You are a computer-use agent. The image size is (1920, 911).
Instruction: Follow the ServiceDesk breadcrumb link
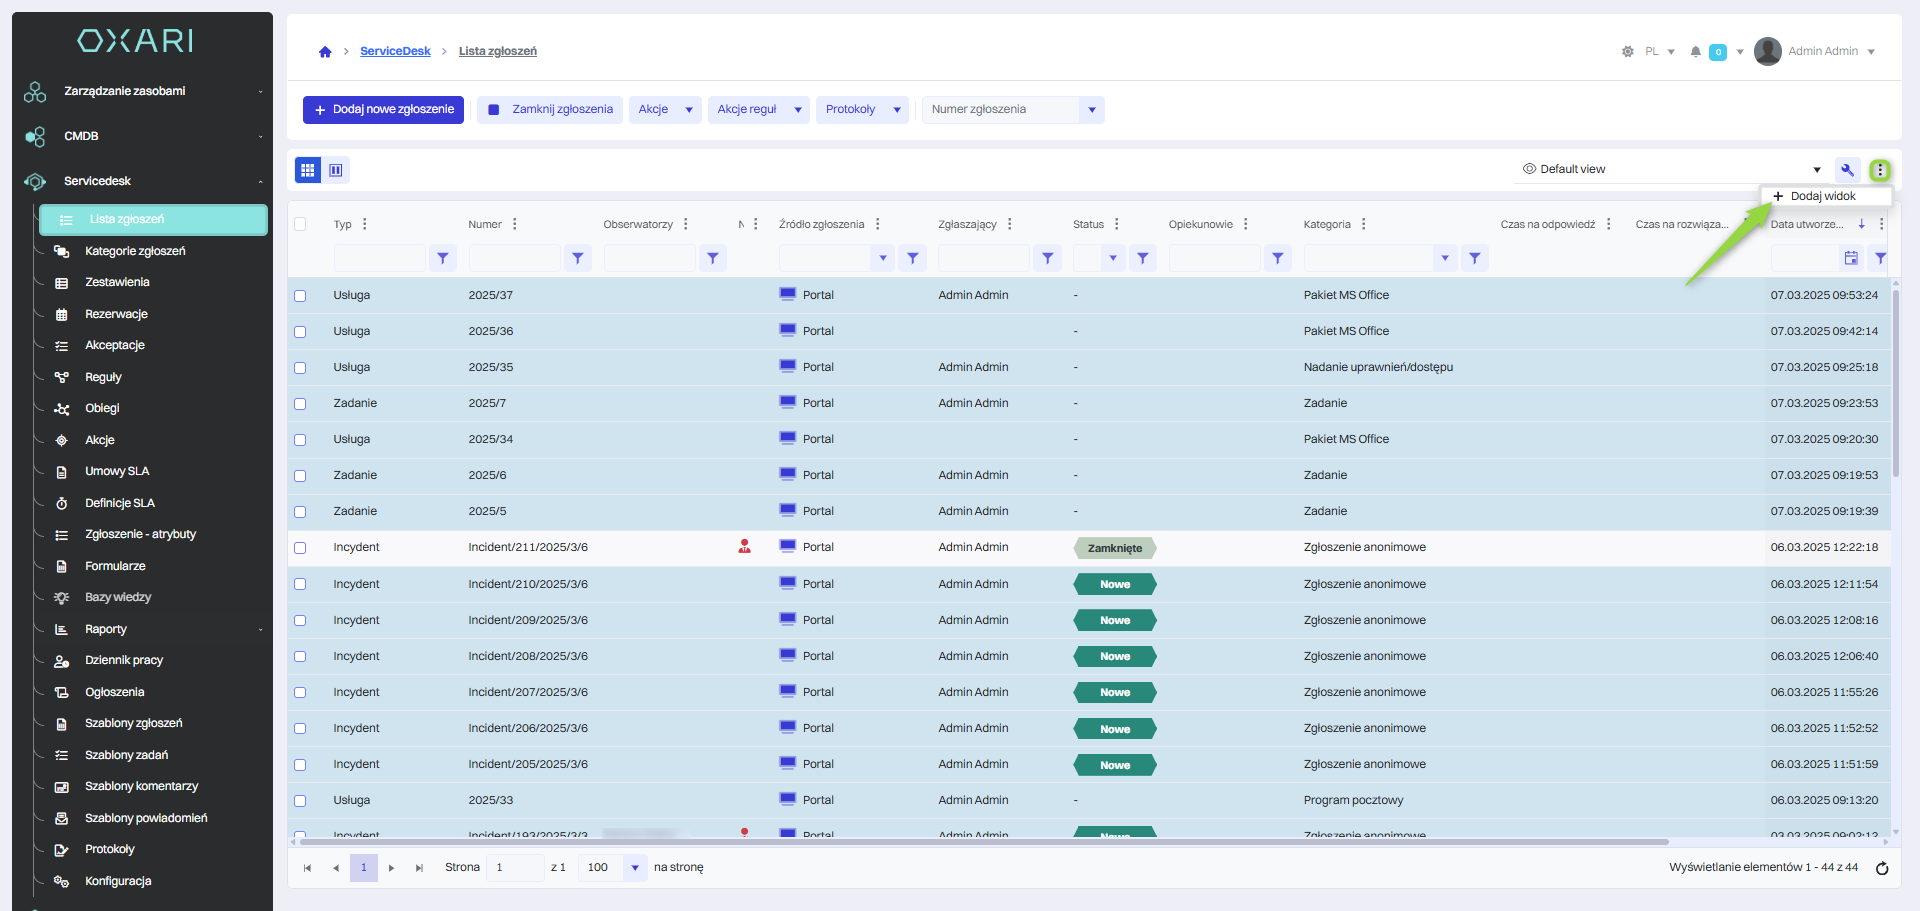coord(395,51)
